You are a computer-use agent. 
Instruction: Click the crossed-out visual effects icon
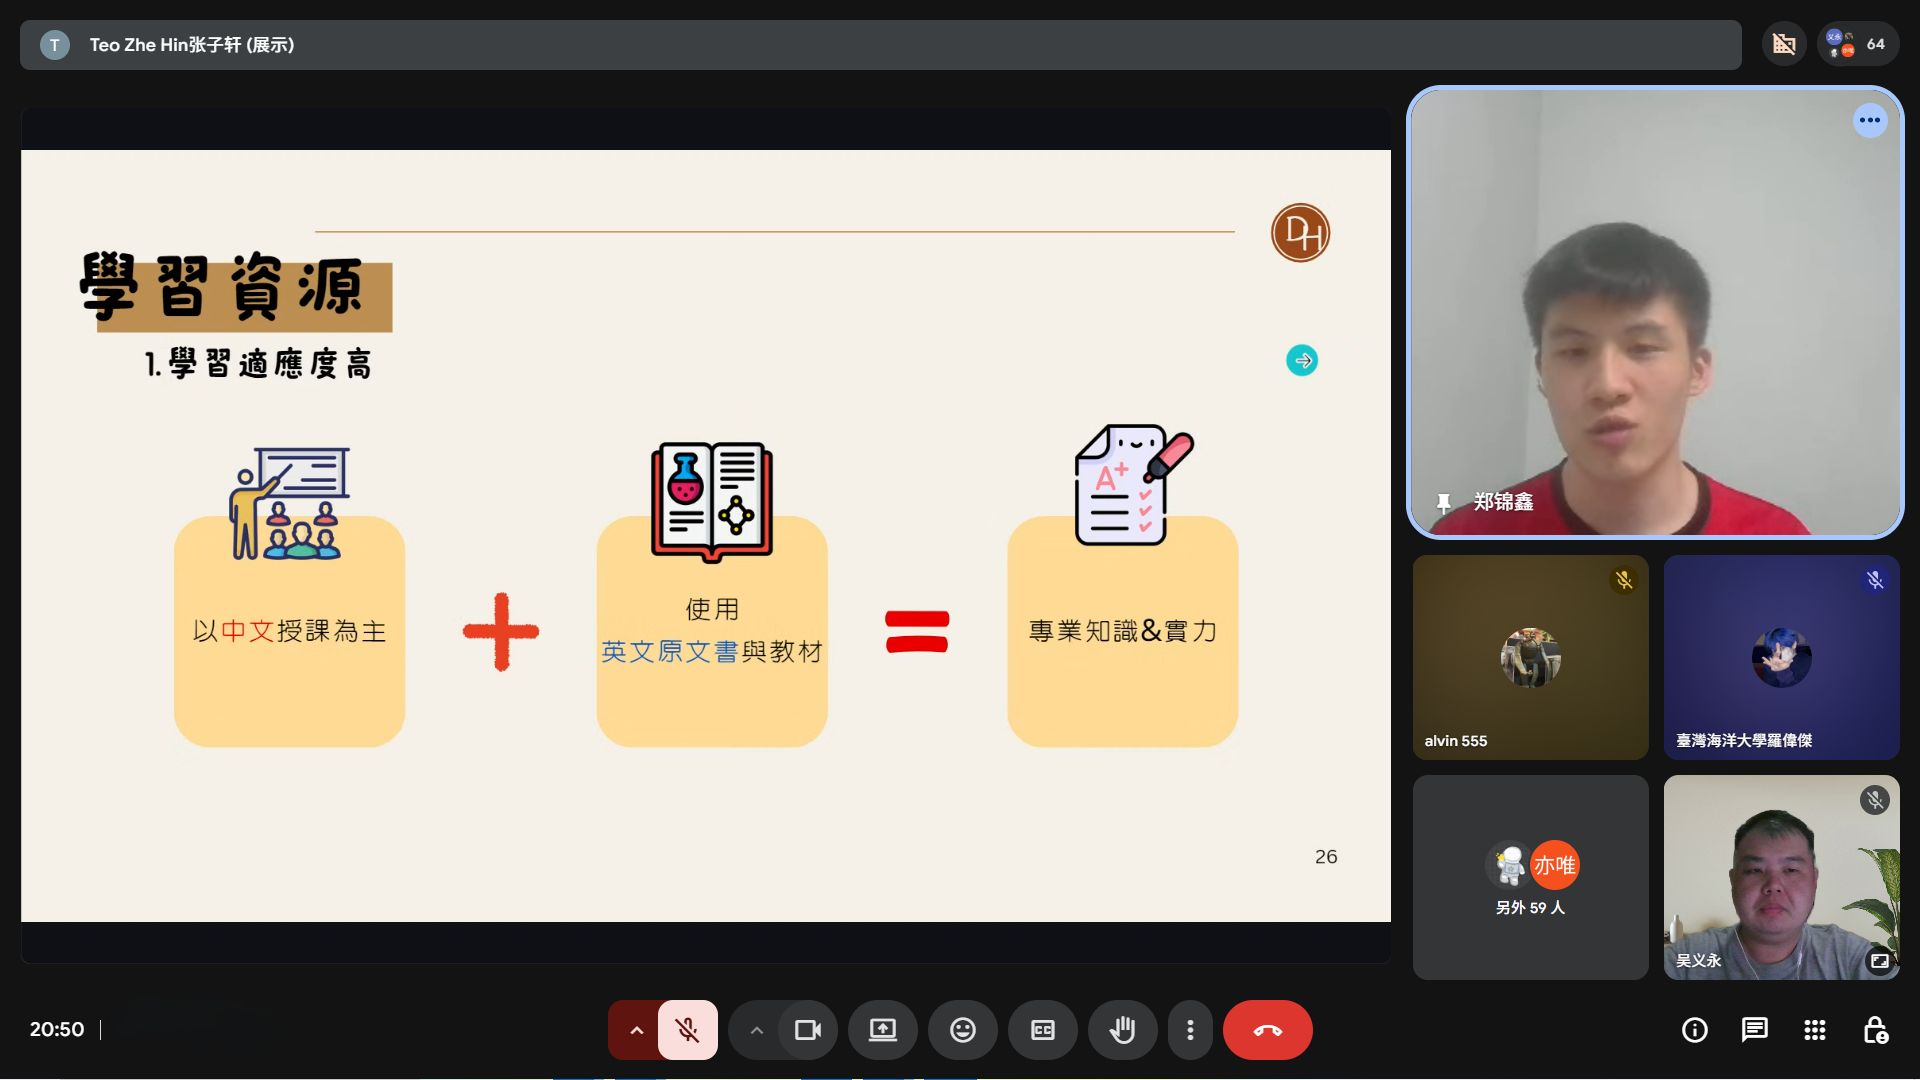[1784, 44]
